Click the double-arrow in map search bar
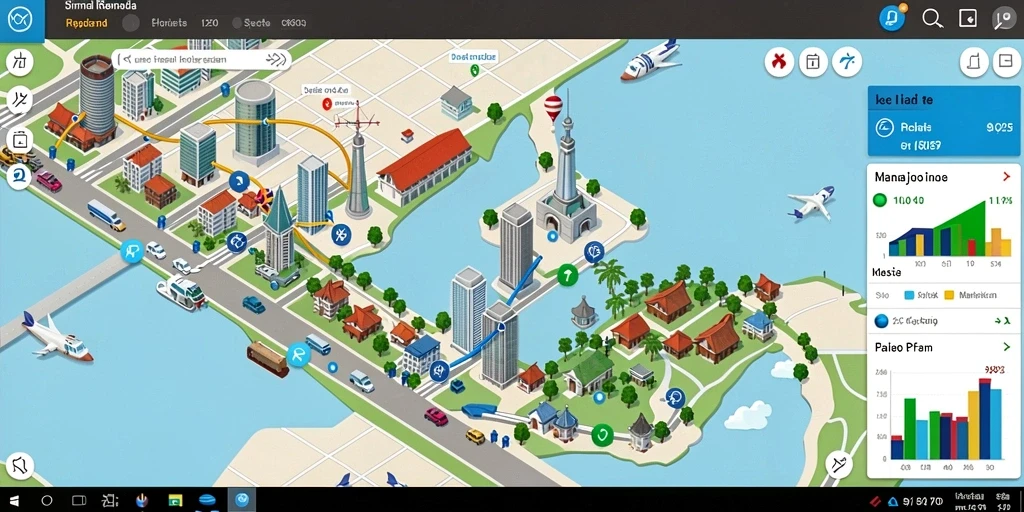1024x512 pixels. (x=277, y=59)
